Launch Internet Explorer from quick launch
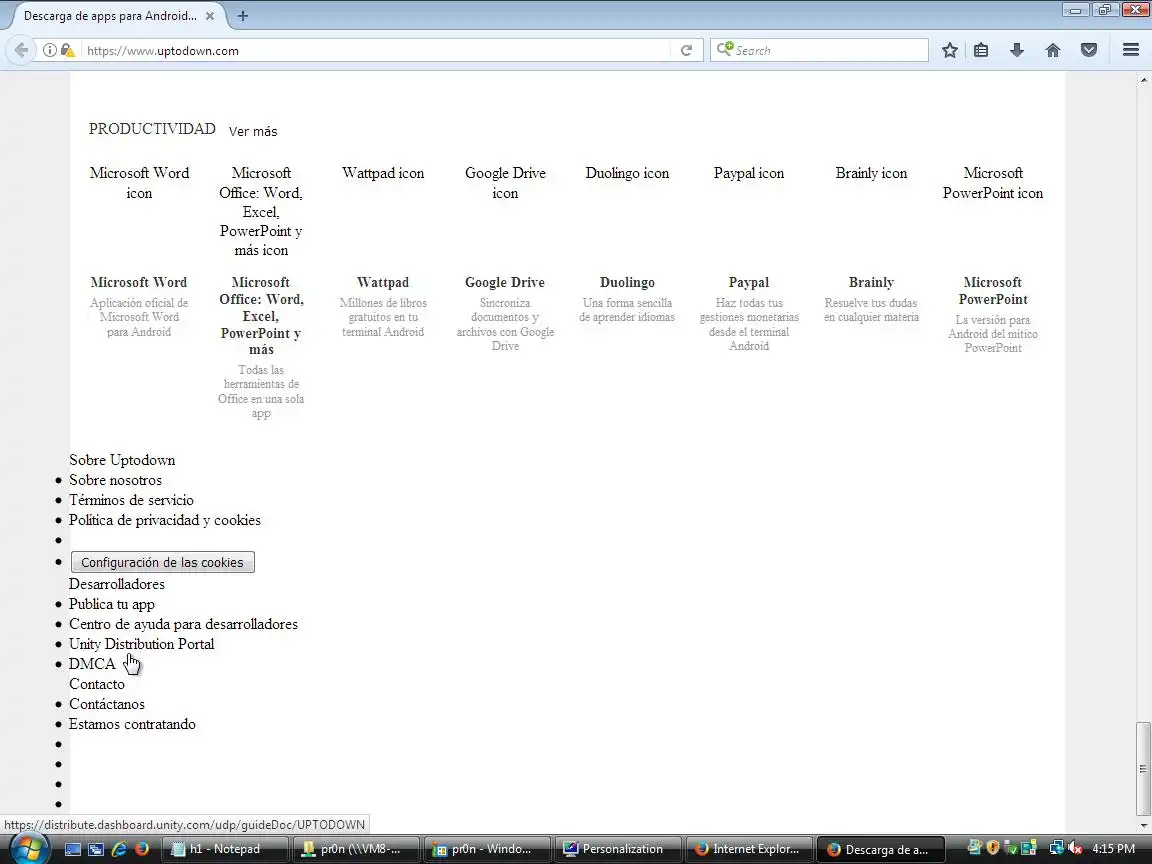Image resolution: width=1152 pixels, height=864 pixels. coord(118,849)
